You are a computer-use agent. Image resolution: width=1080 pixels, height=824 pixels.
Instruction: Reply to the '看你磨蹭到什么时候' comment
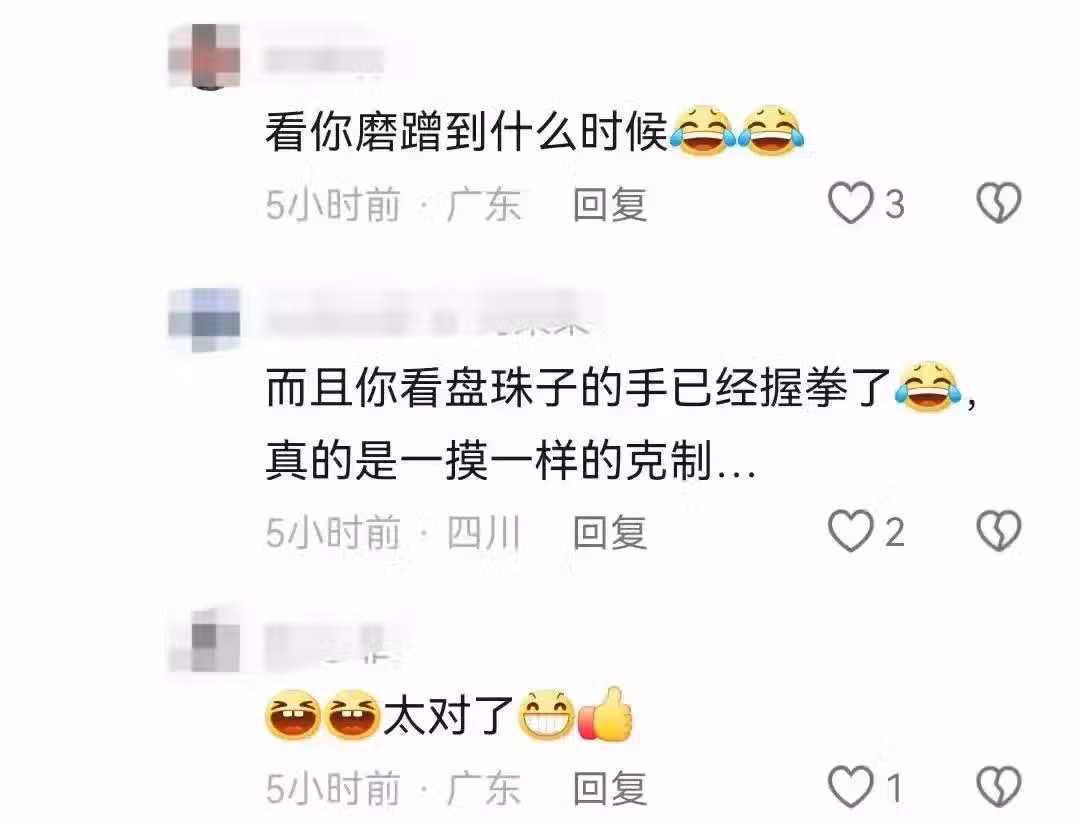pos(610,205)
